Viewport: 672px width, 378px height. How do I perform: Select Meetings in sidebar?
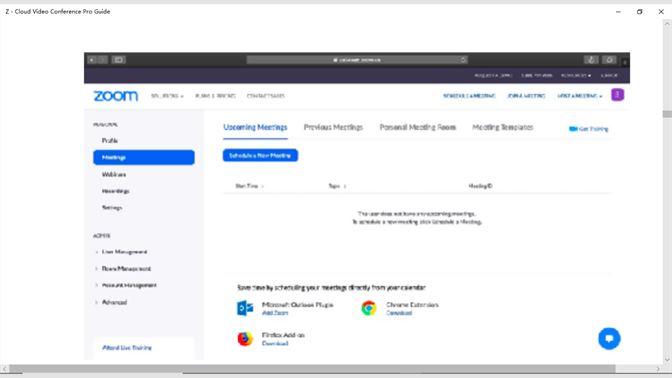pyautogui.click(x=144, y=157)
